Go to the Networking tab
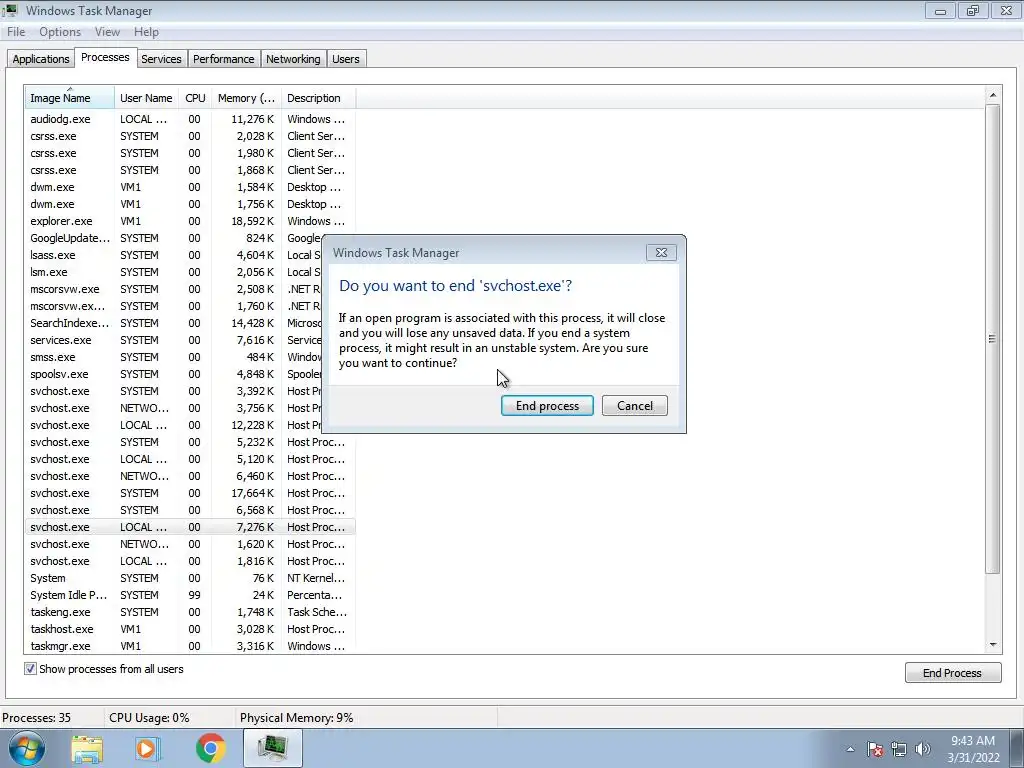Viewport: 1024px width, 768px height. 293,59
